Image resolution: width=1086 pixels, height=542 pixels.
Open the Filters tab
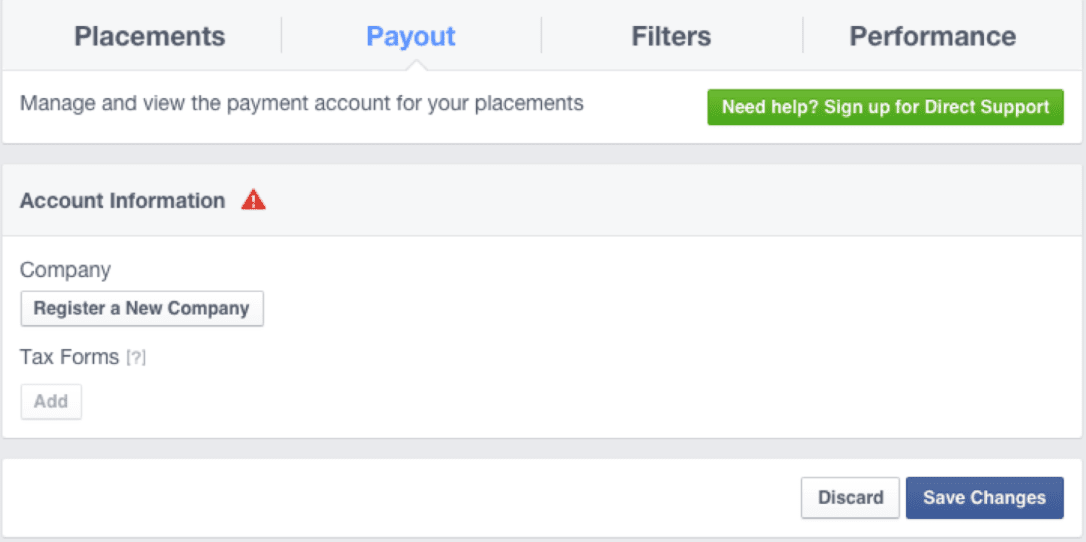(671, 36)
